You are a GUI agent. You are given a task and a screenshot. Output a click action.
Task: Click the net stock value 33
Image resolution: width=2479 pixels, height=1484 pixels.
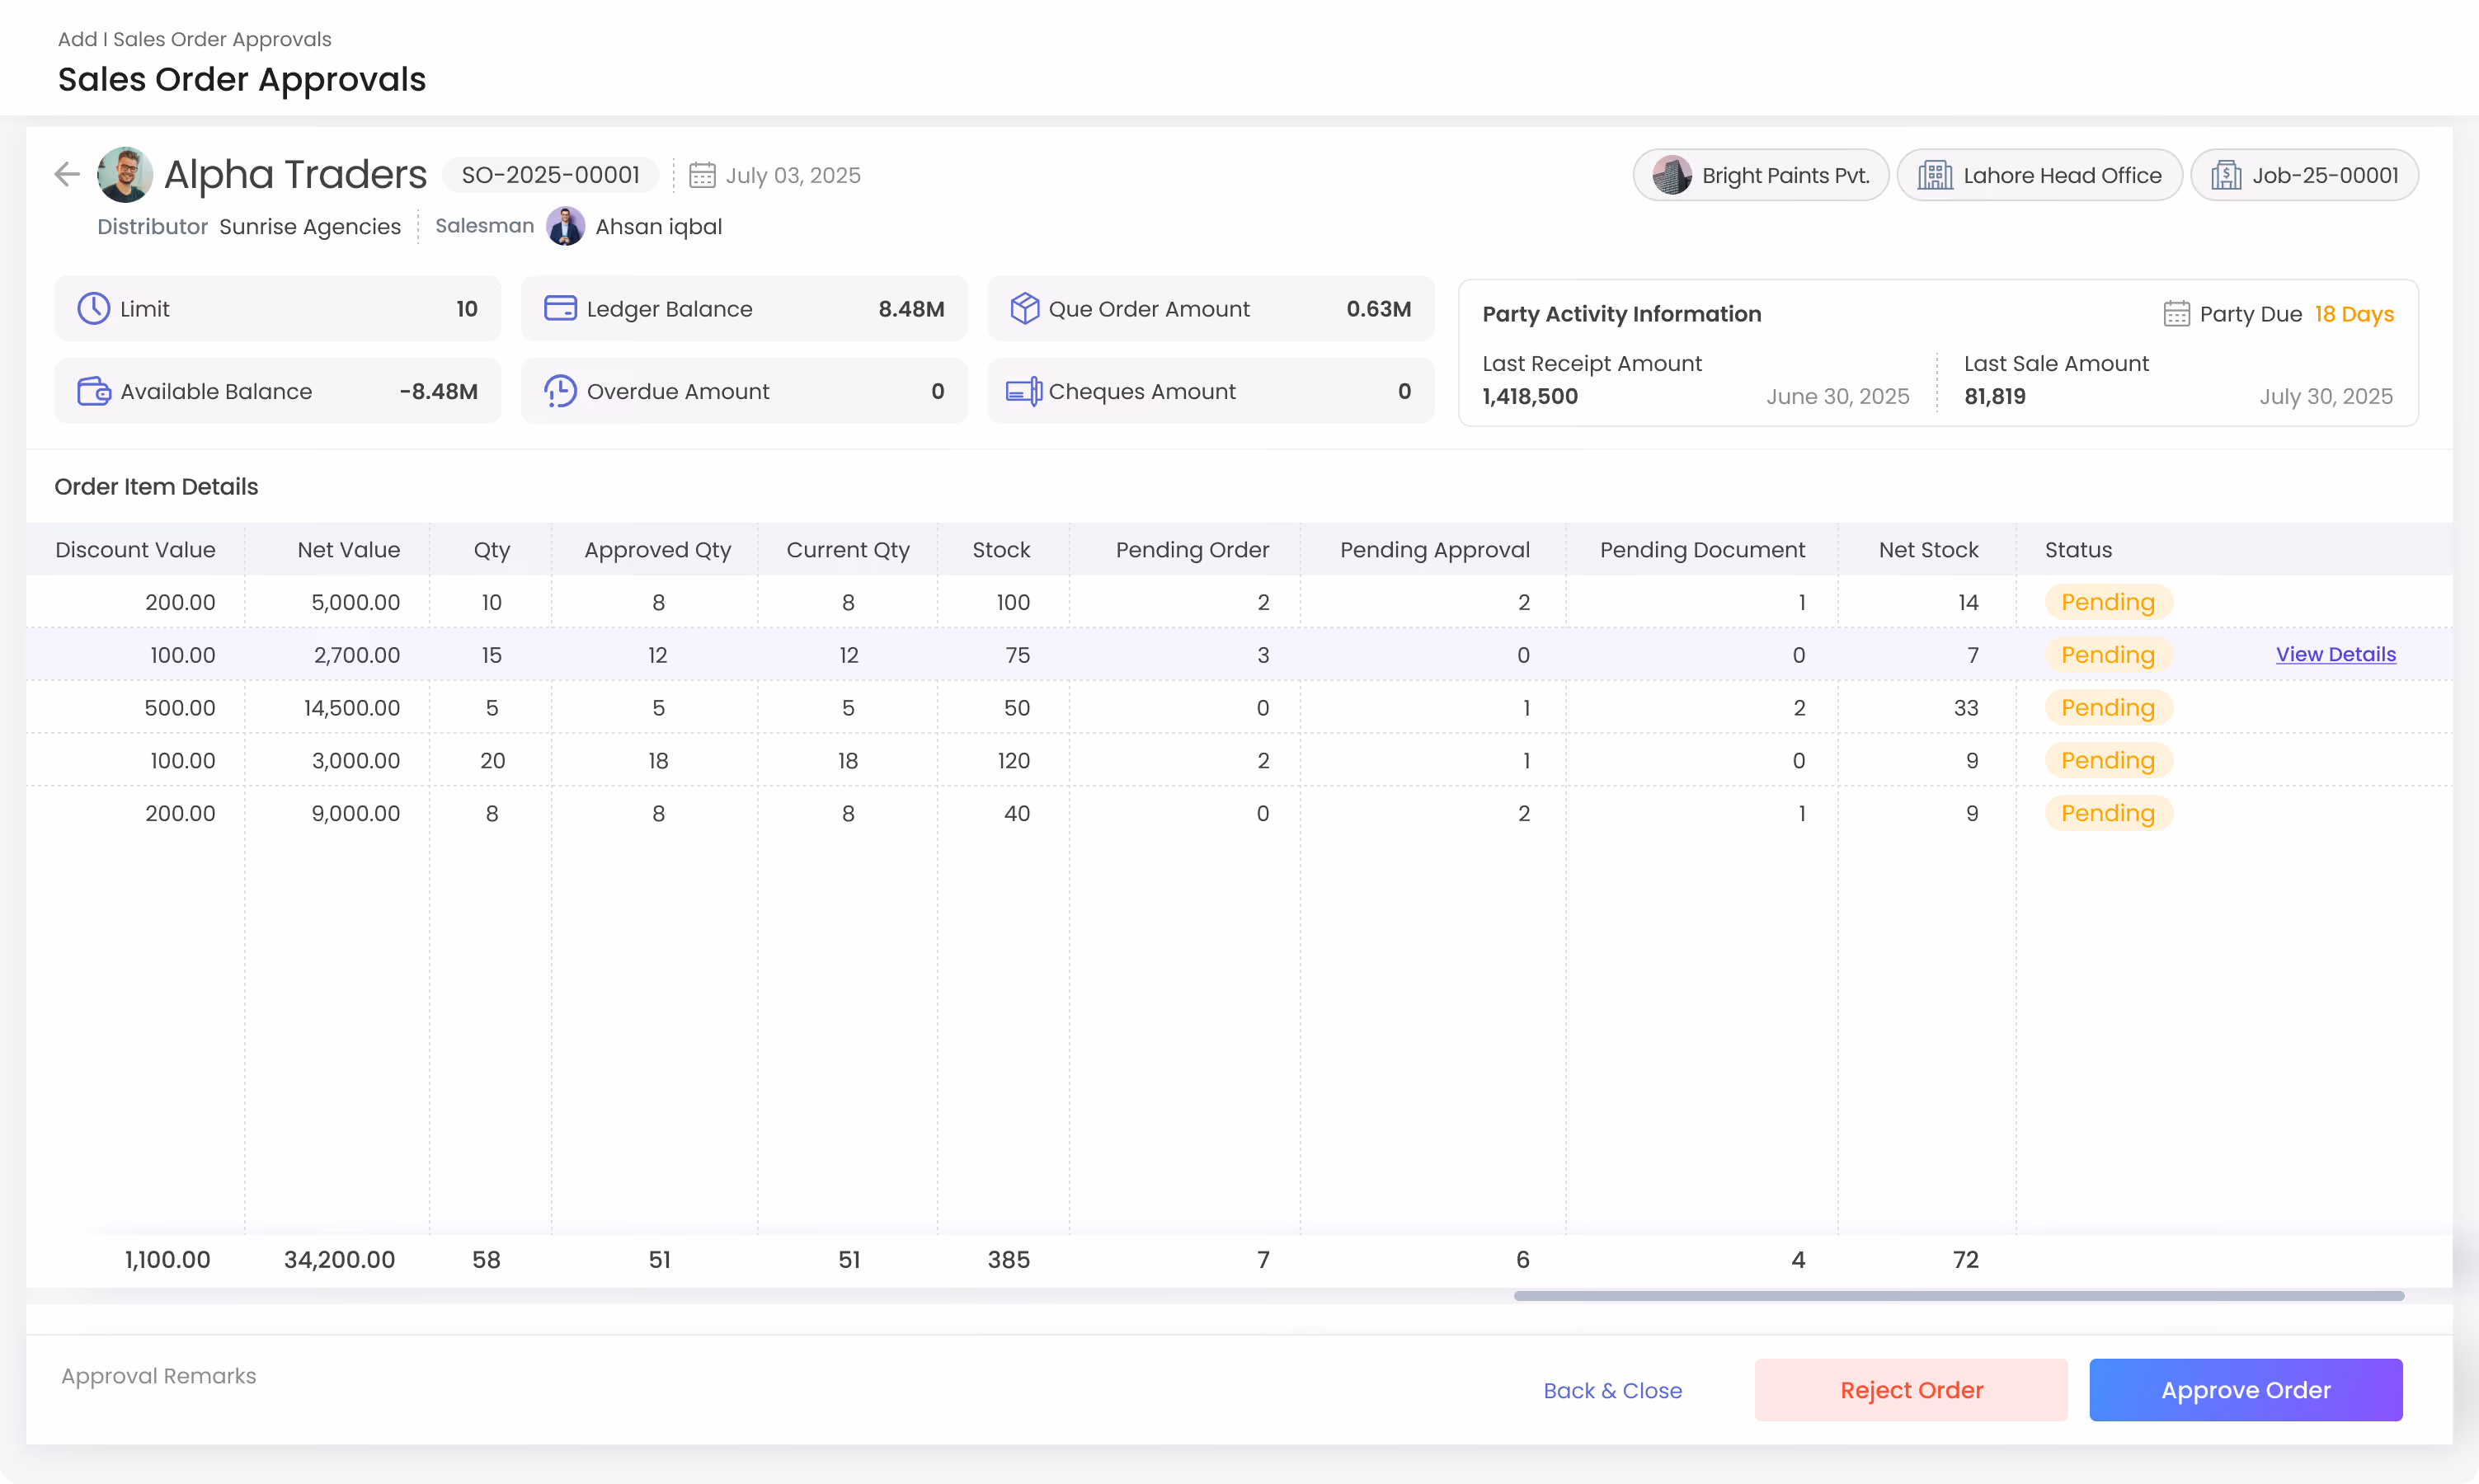coord(1966,708)
